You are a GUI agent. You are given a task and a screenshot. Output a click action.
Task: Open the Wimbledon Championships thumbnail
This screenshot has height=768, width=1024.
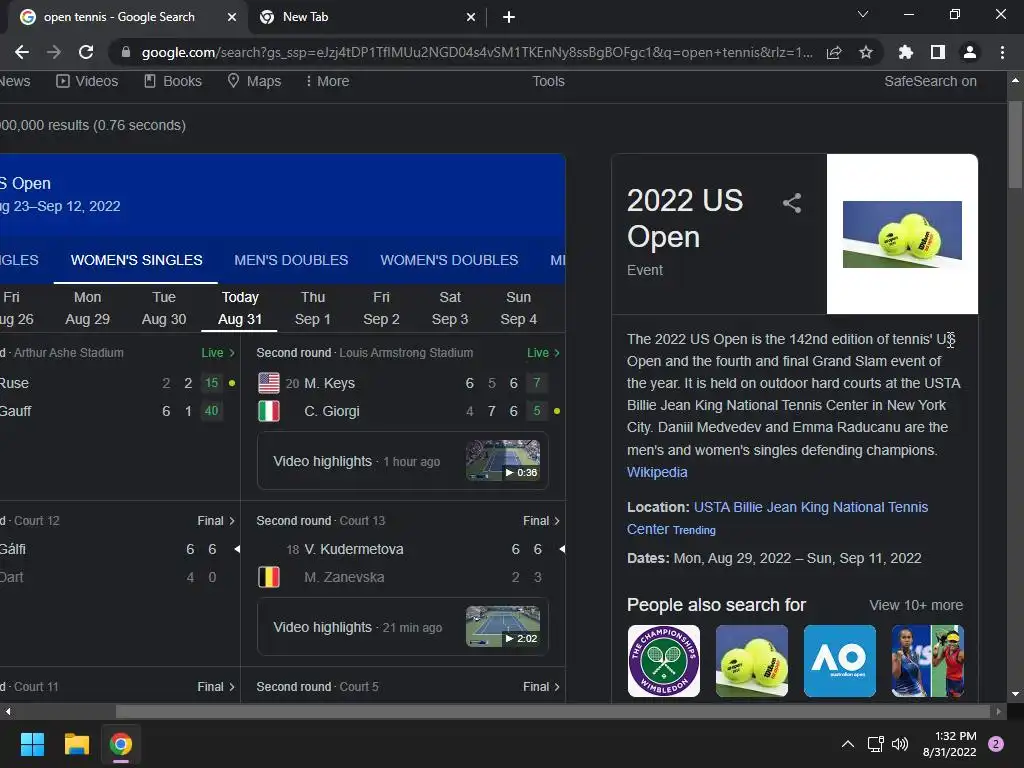tap(664, 661)
